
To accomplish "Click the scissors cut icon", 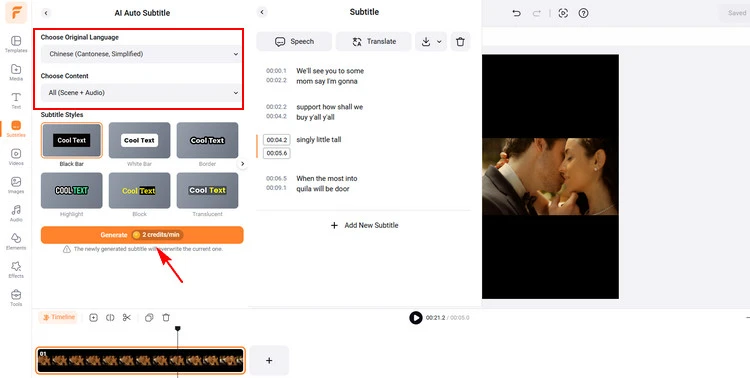I will coord(127,317).
